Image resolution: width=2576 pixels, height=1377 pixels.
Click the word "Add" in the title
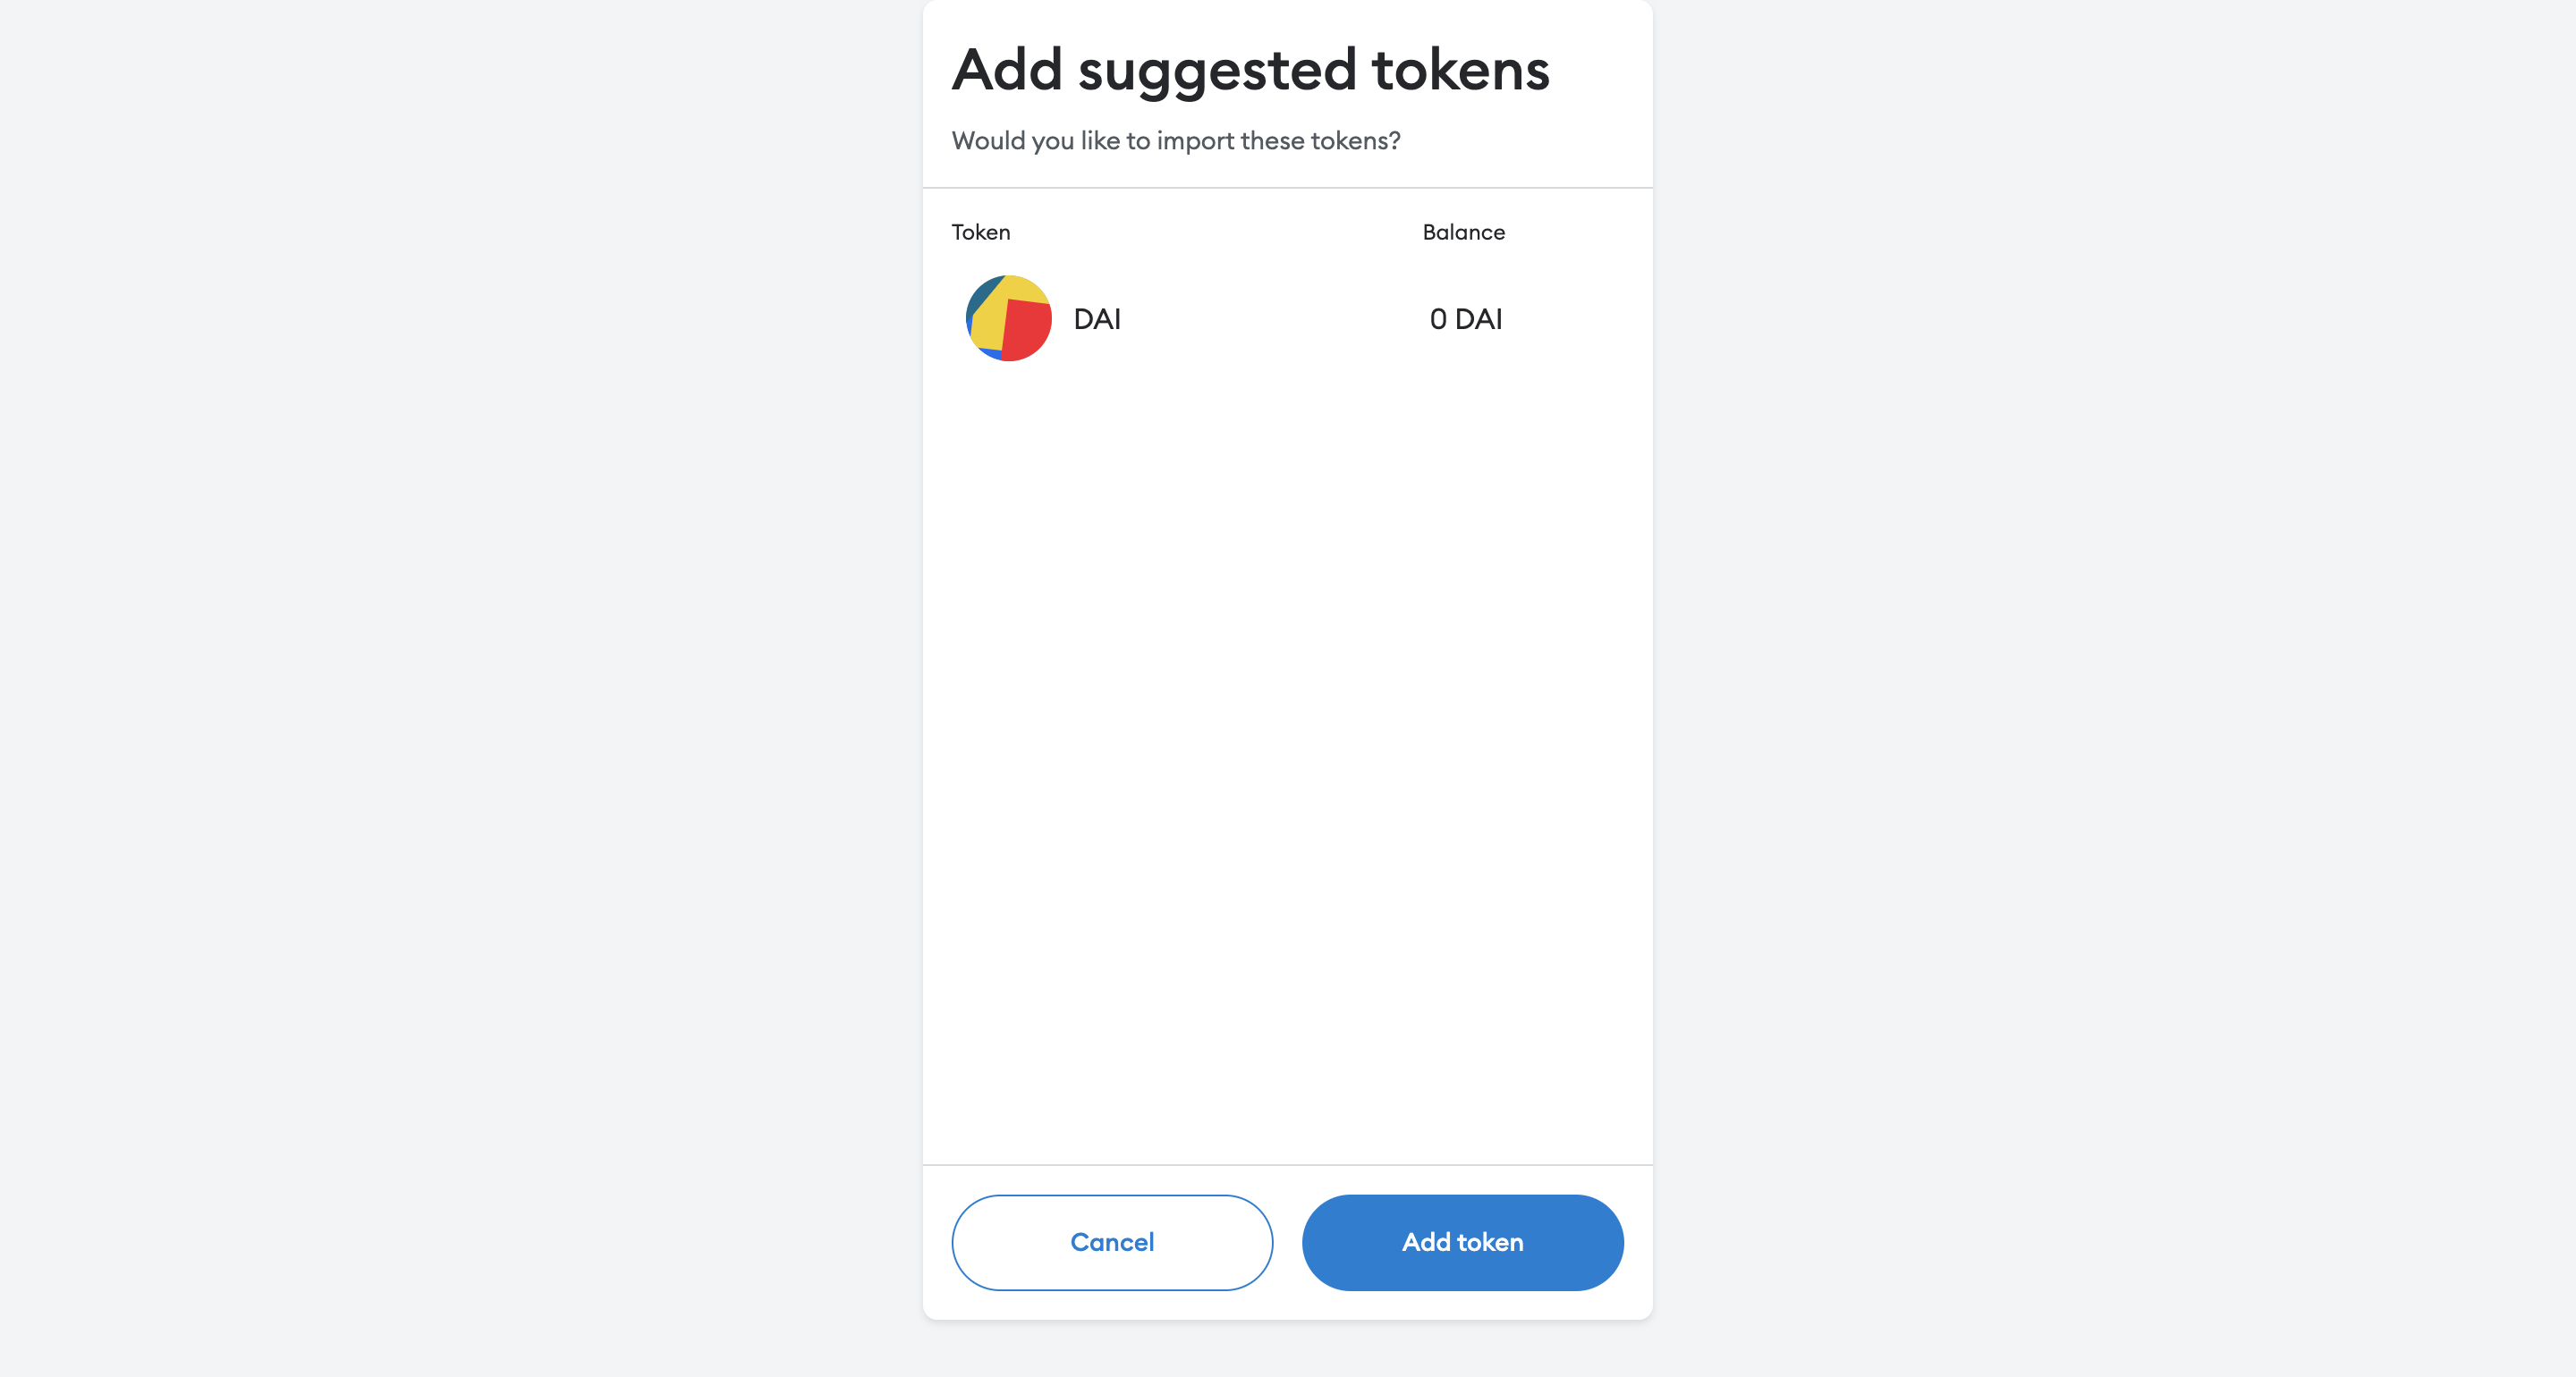click(x=1007, y=69)
